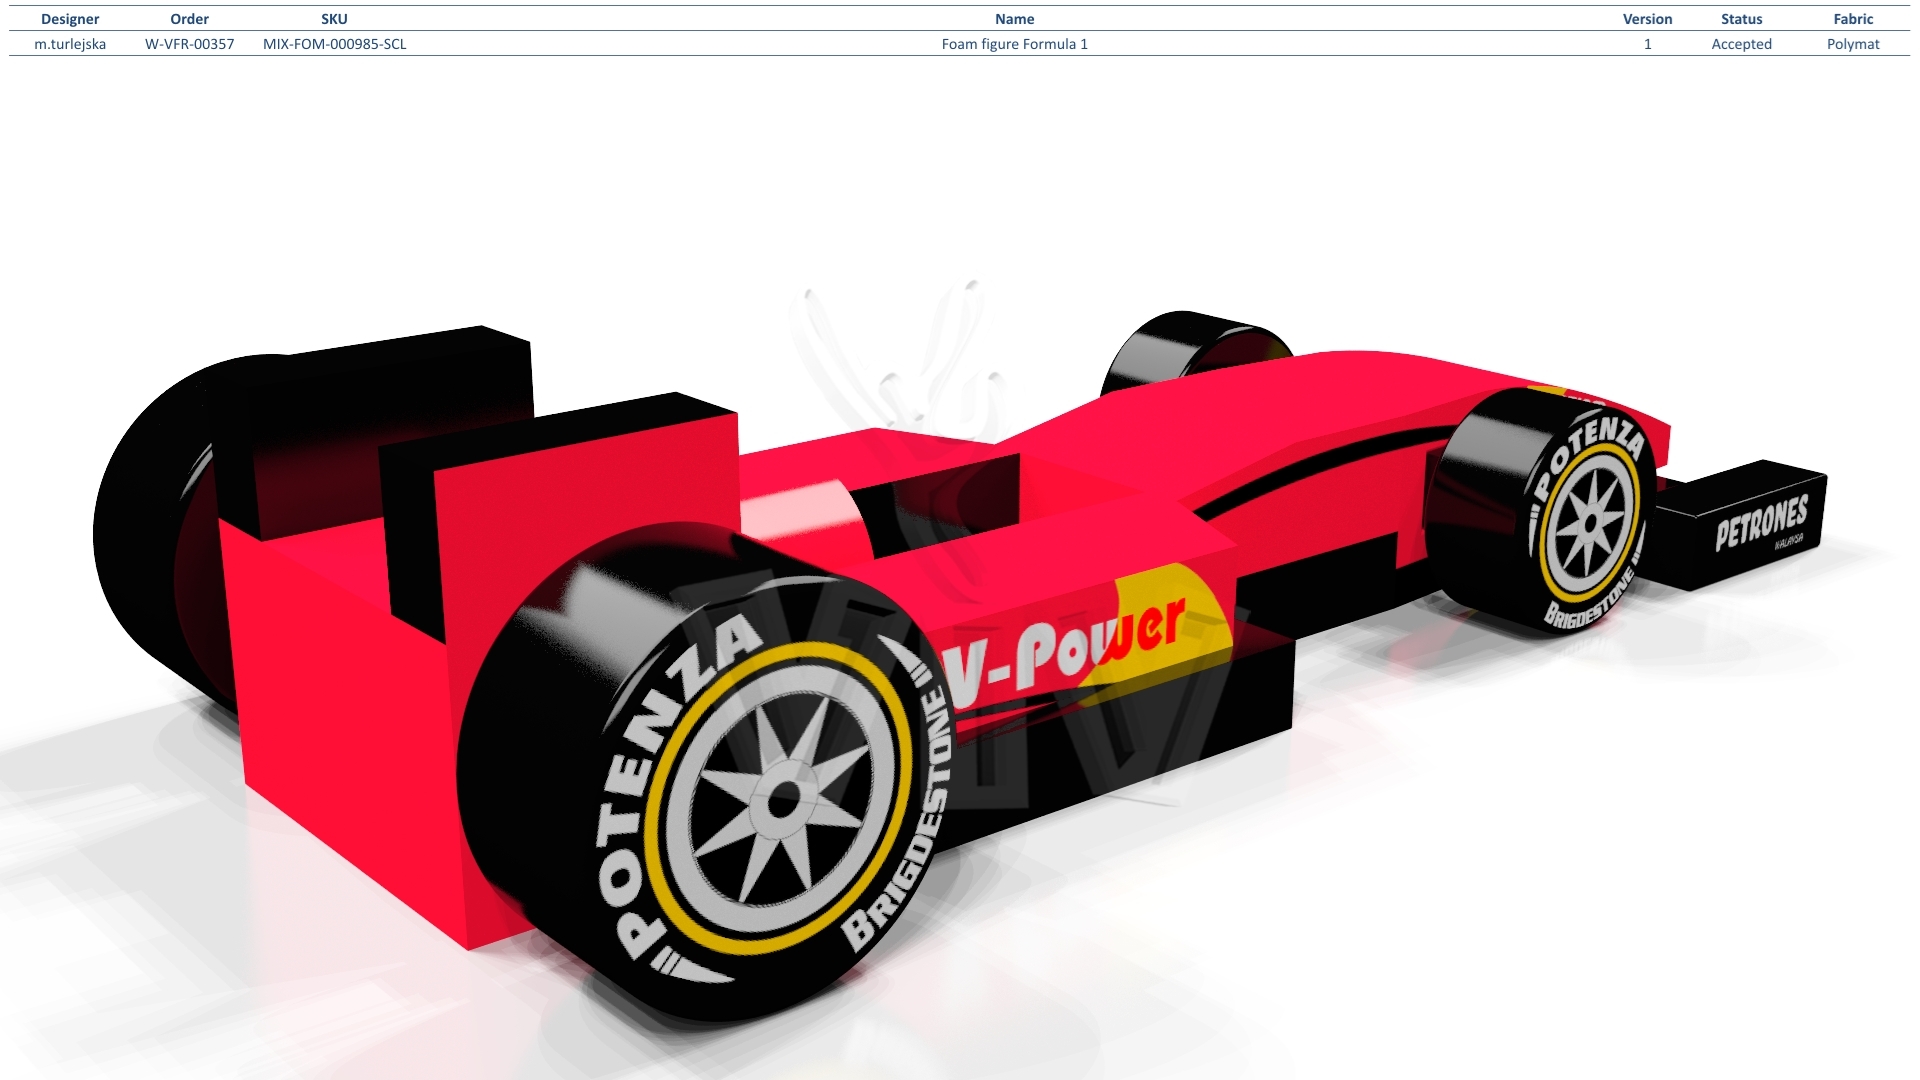
Task: Click the SKU column header
Action: tap(334, 19)
